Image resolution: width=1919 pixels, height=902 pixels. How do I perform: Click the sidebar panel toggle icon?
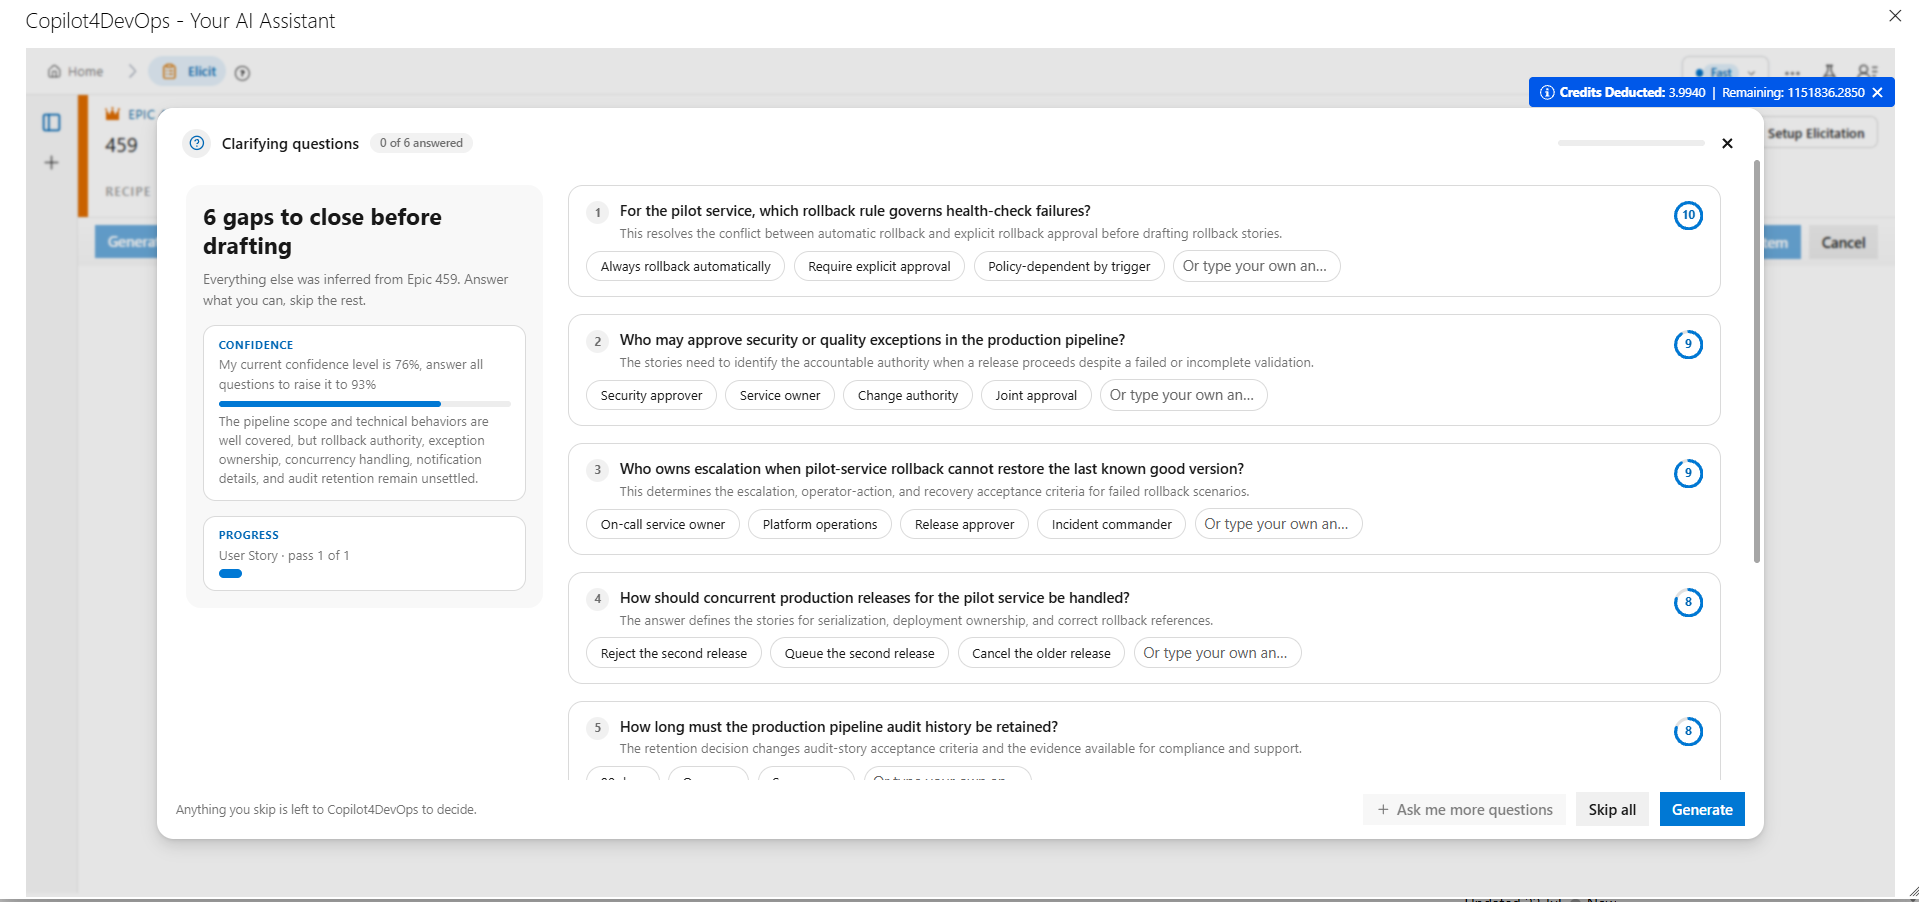coord(51,122)
